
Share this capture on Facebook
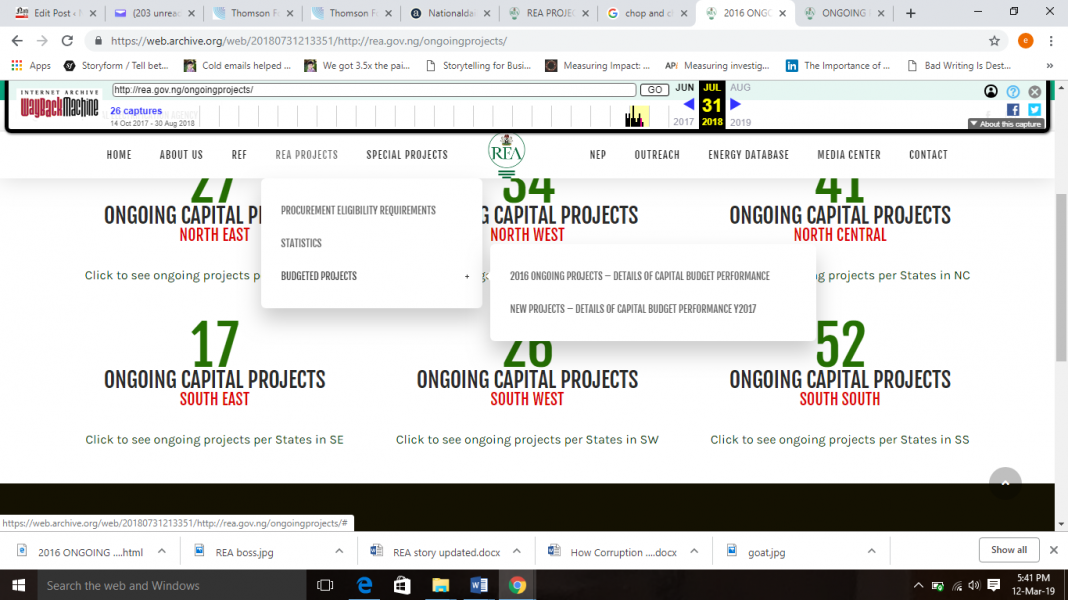coord(1013,109)
